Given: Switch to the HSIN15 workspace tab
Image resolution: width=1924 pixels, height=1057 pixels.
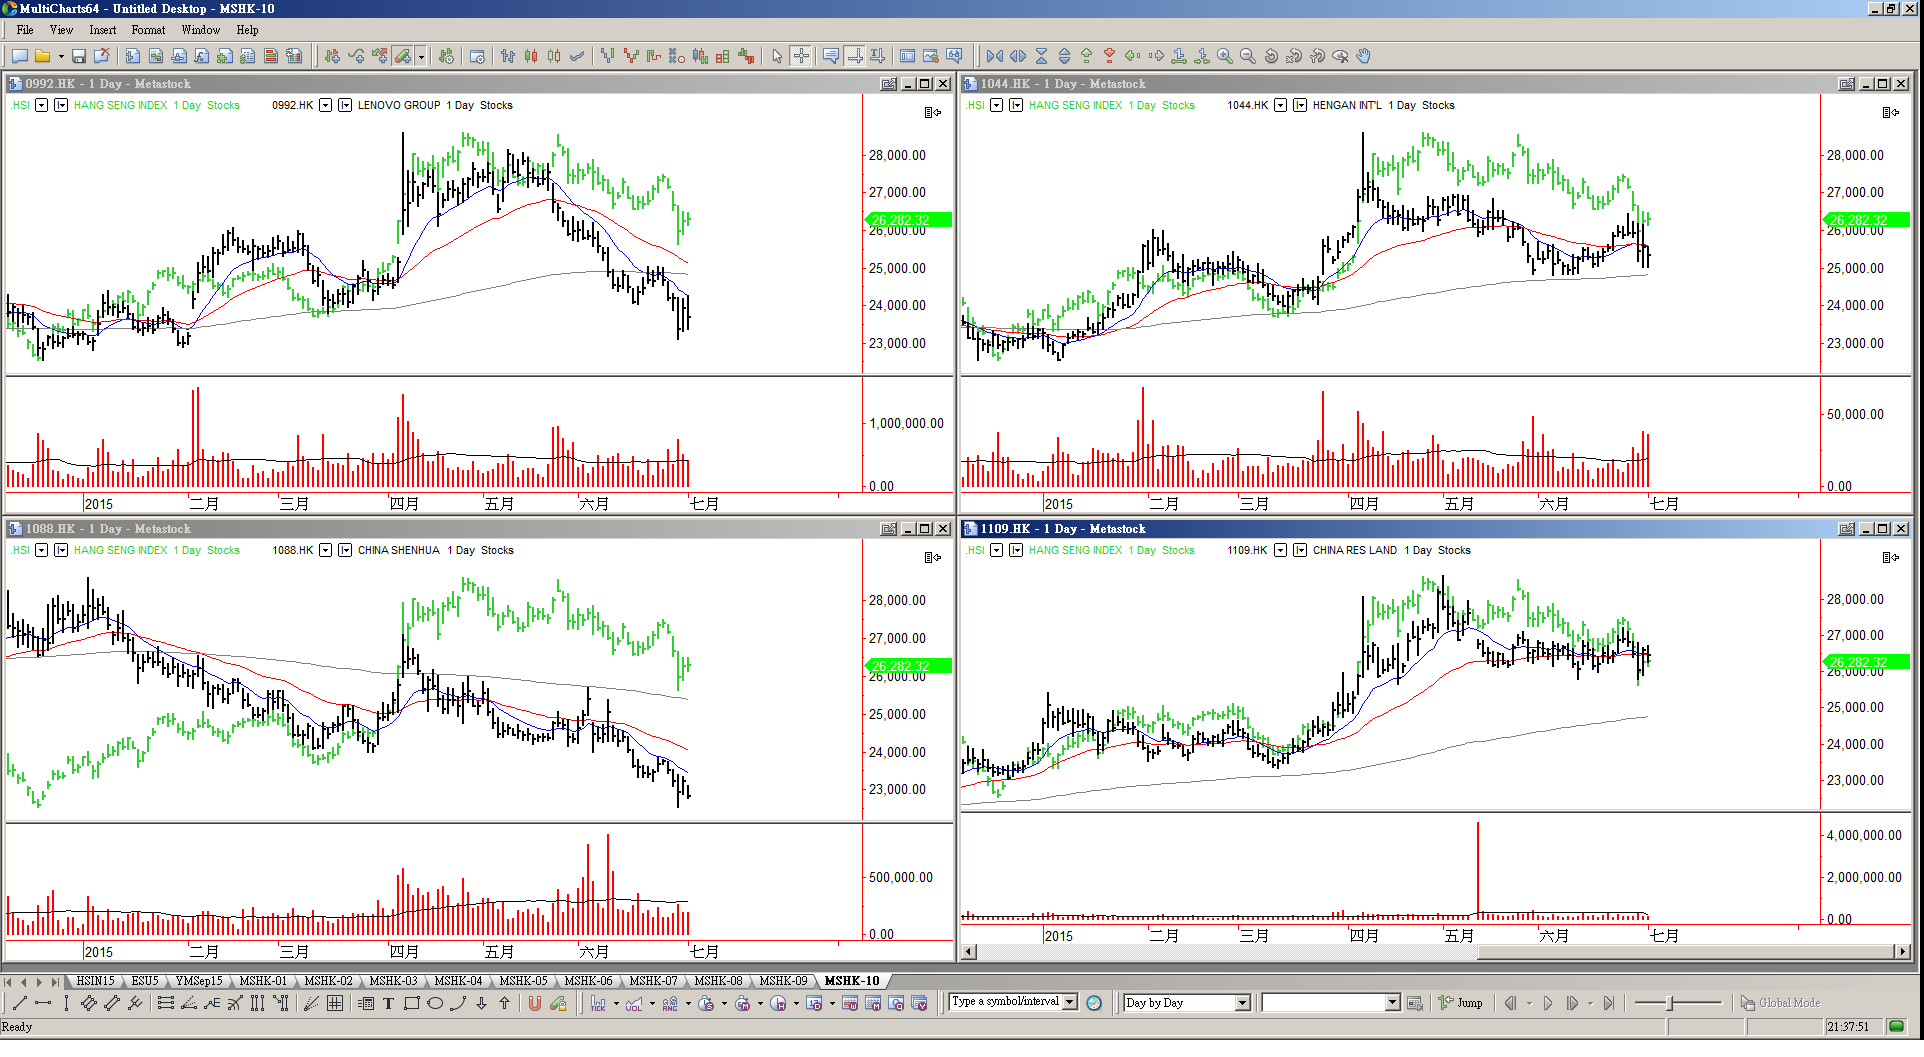Looking at the screenshot, I should click(95, 981).
